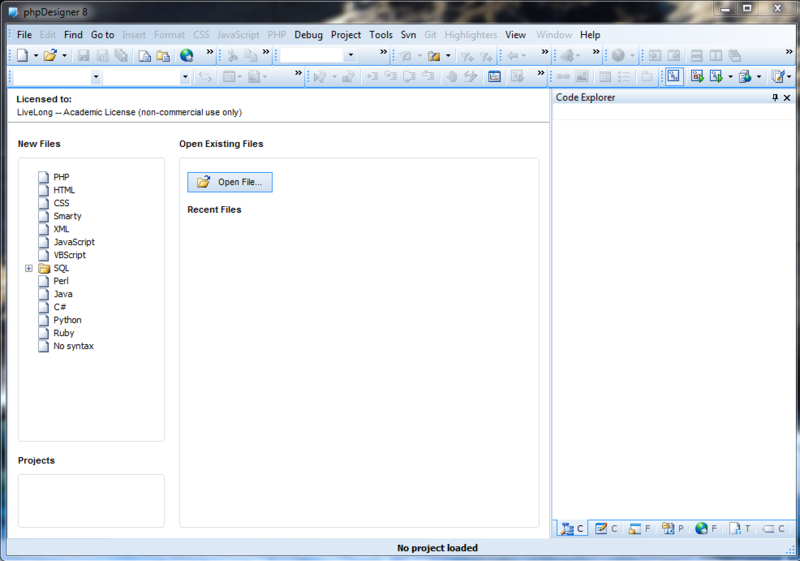800x561 pixels.
Task: Open the second combo dropdown on second toolbar
Action: coord(185,77)
